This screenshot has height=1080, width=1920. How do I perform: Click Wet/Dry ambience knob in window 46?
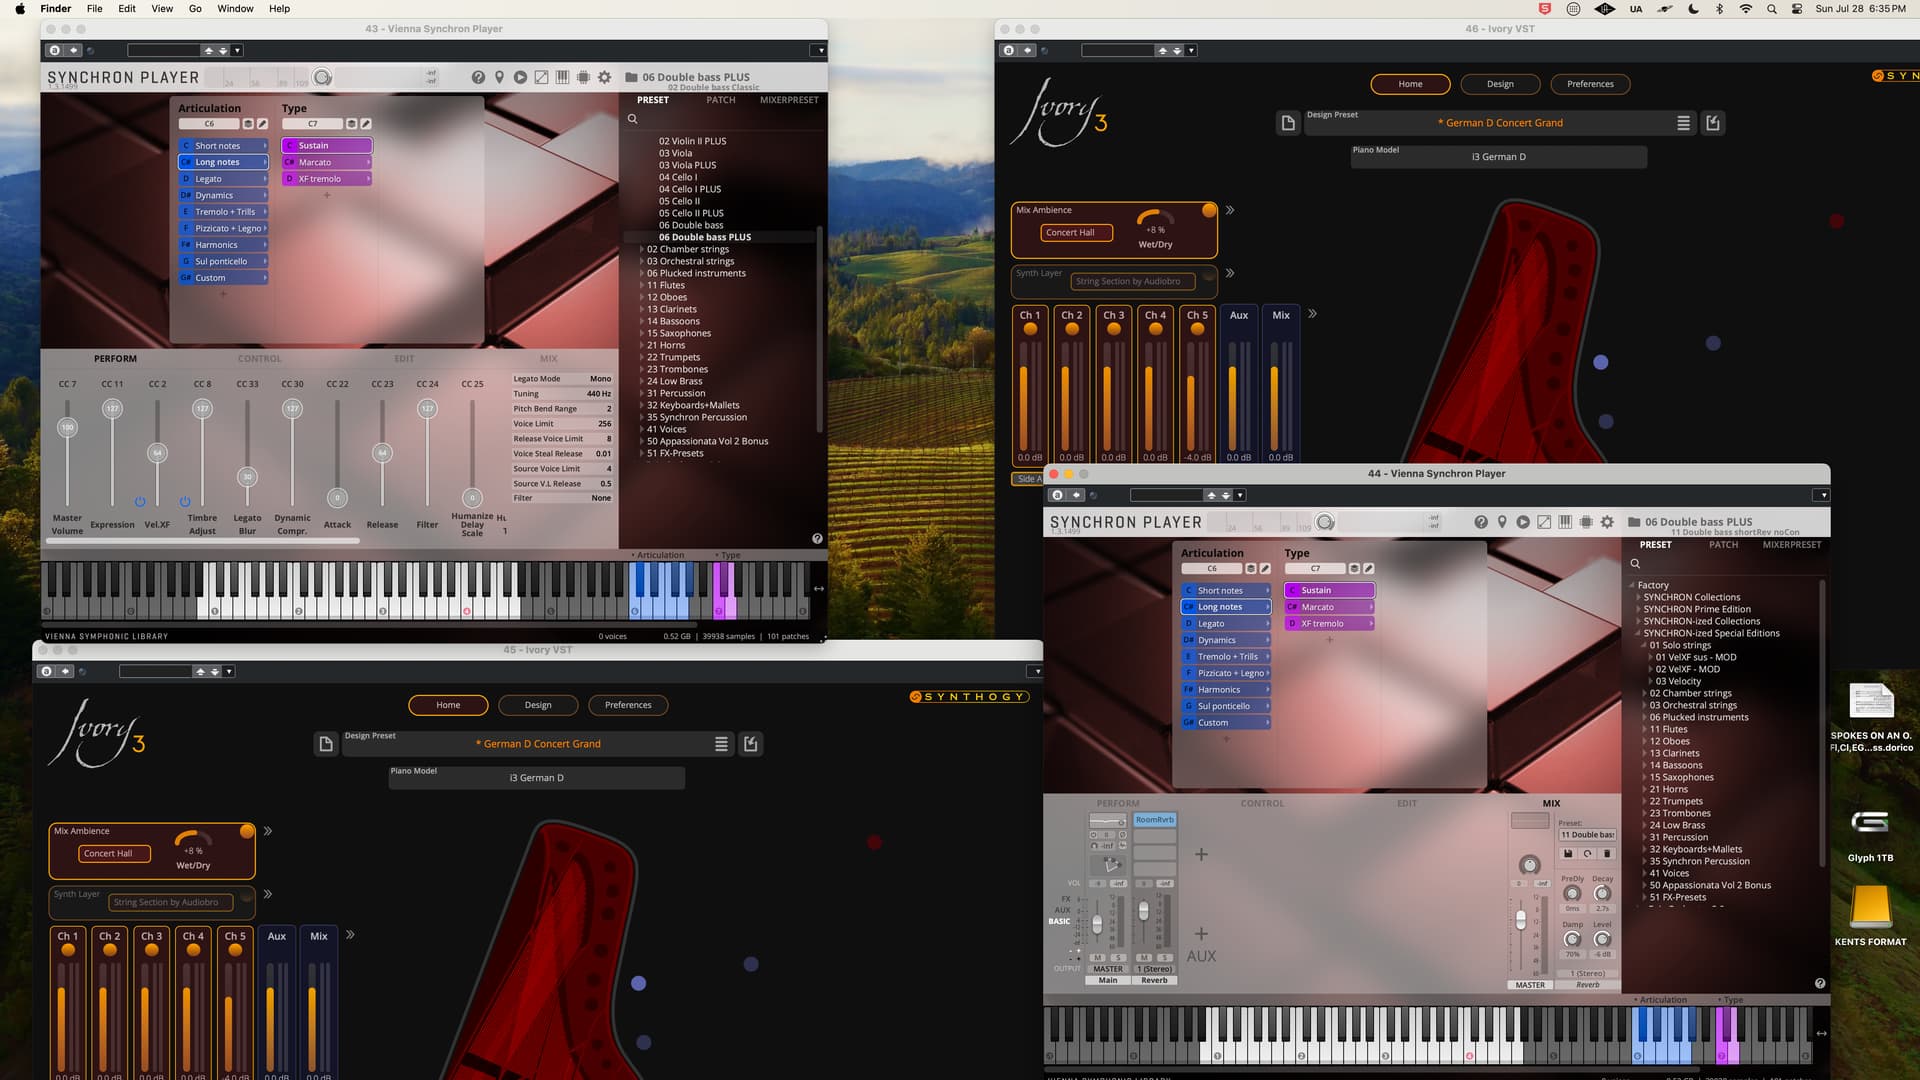pyautogui.click(x=1155, y=219)
